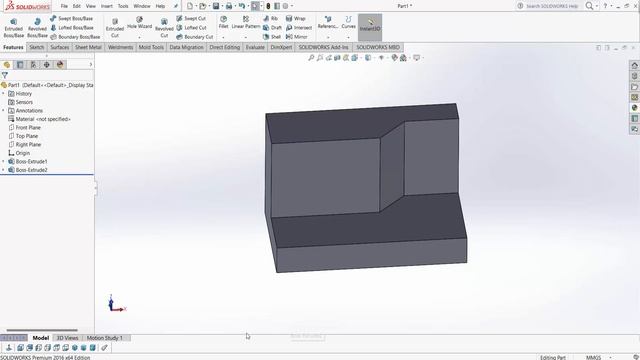Switch to the 3D Views tab
640x360 pixels.
click(x=67, y=338)
